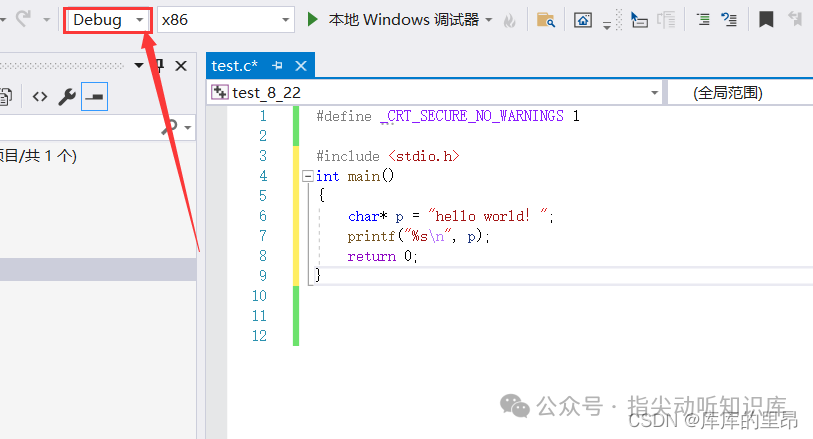
Task: Open the side panel window options arrow
Action: (138, 66)
